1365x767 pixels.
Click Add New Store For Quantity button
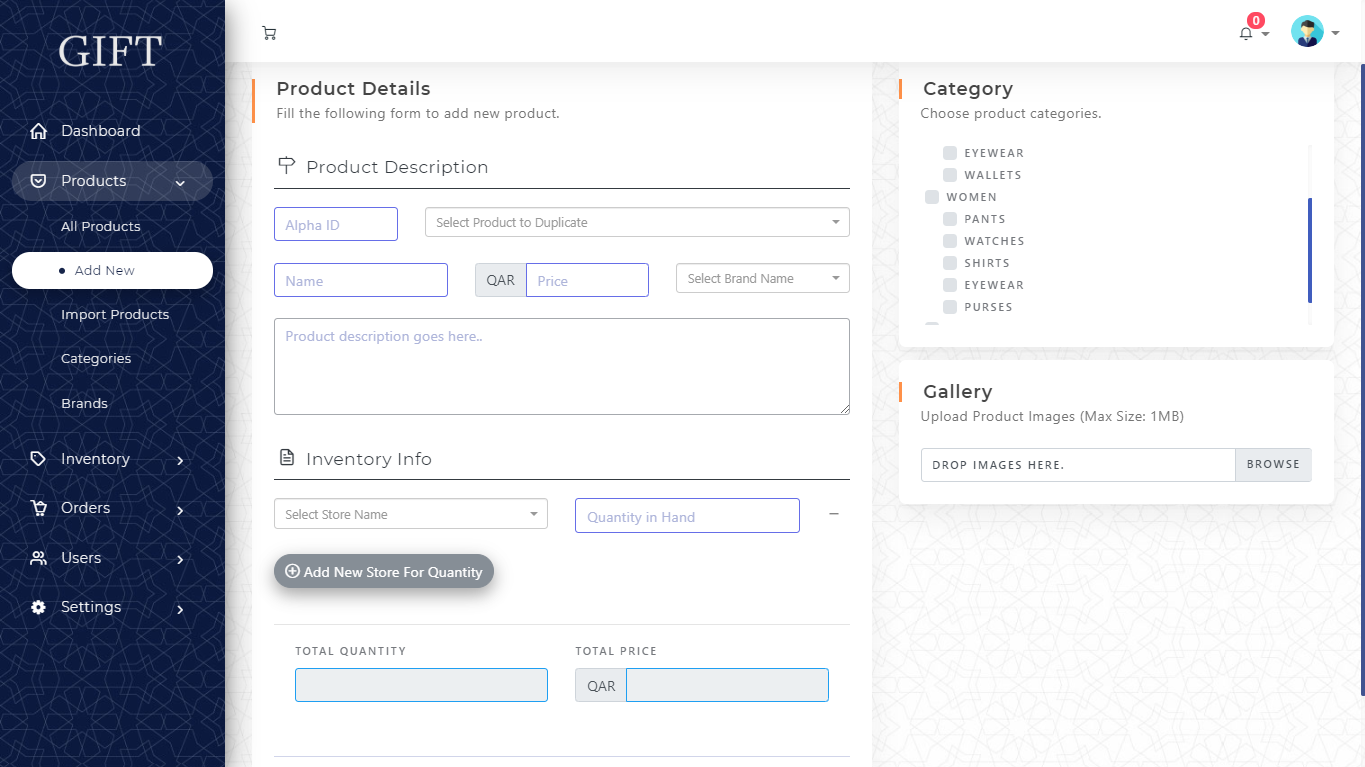point(384,572)
